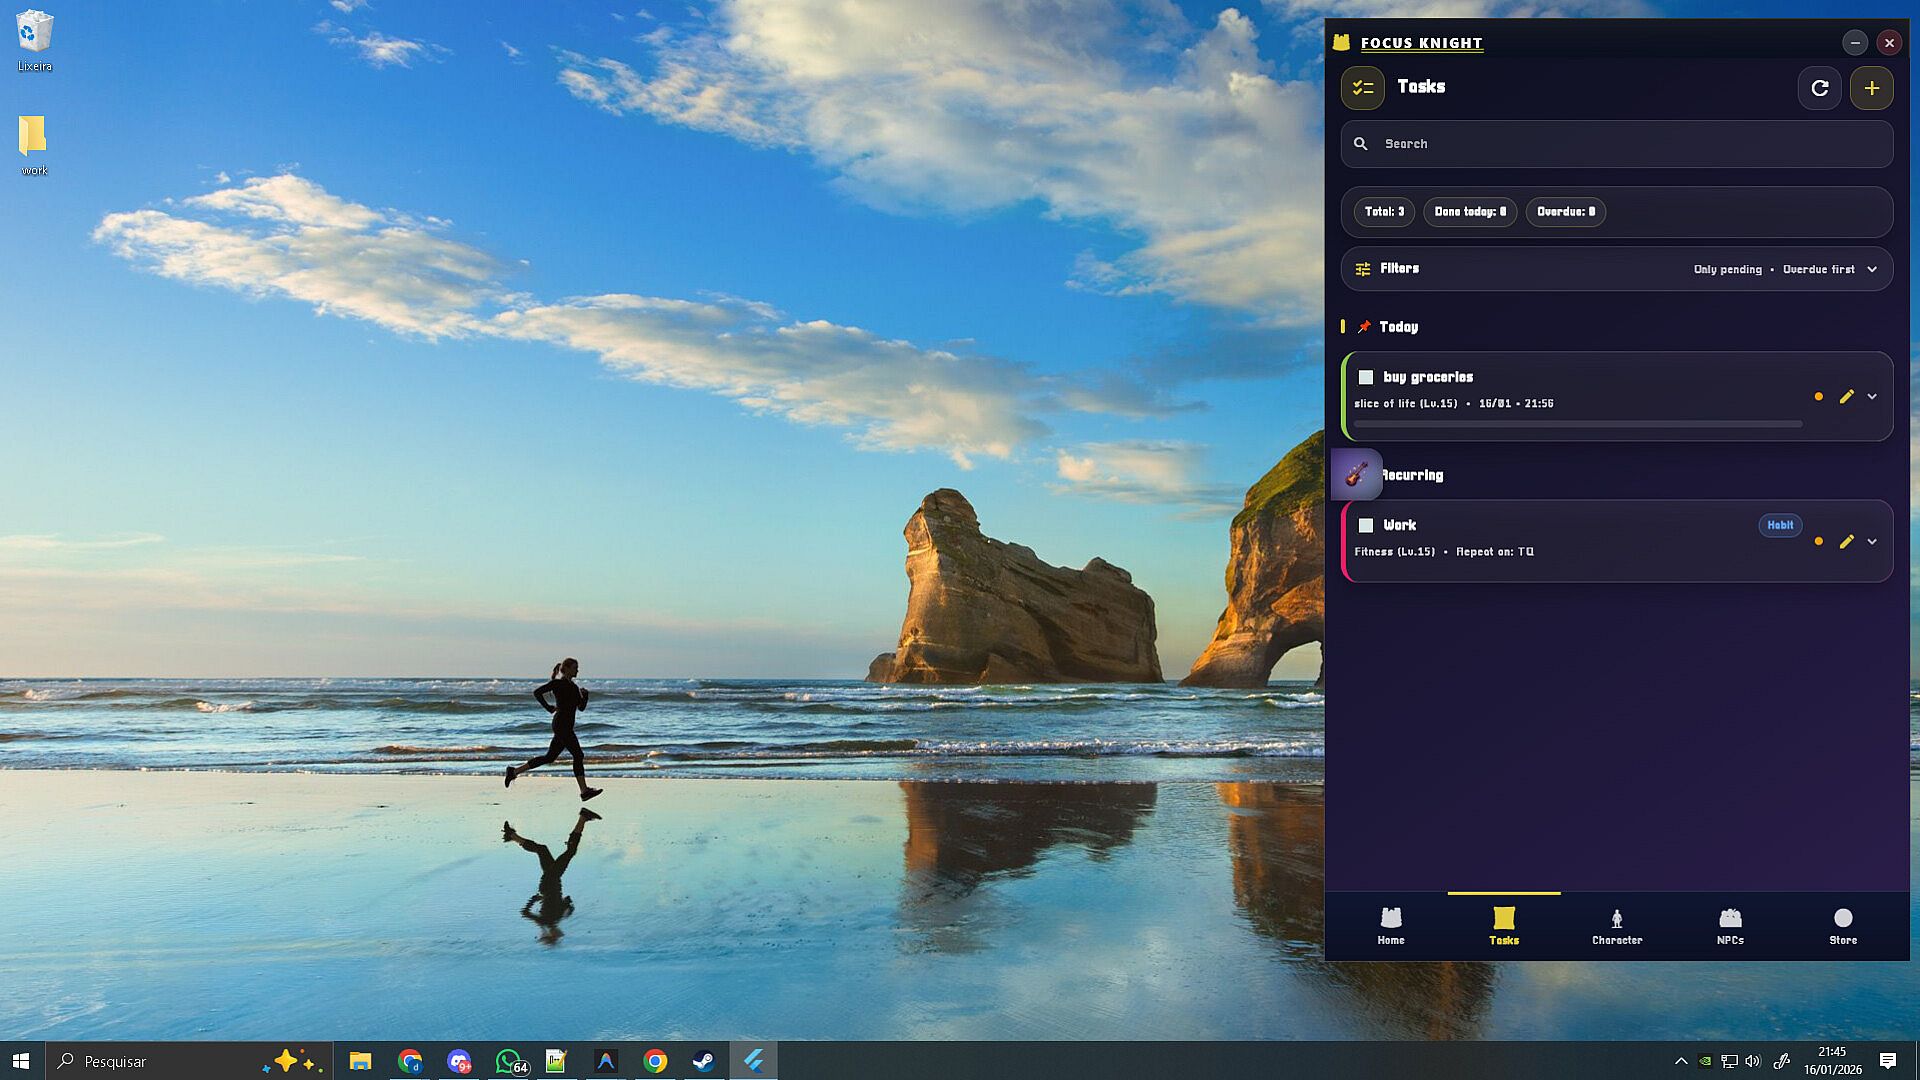Click pencil icon on Work task
This screenshot has height=1080, width=1920.
pyautogui.click(x=1846, y=542)
